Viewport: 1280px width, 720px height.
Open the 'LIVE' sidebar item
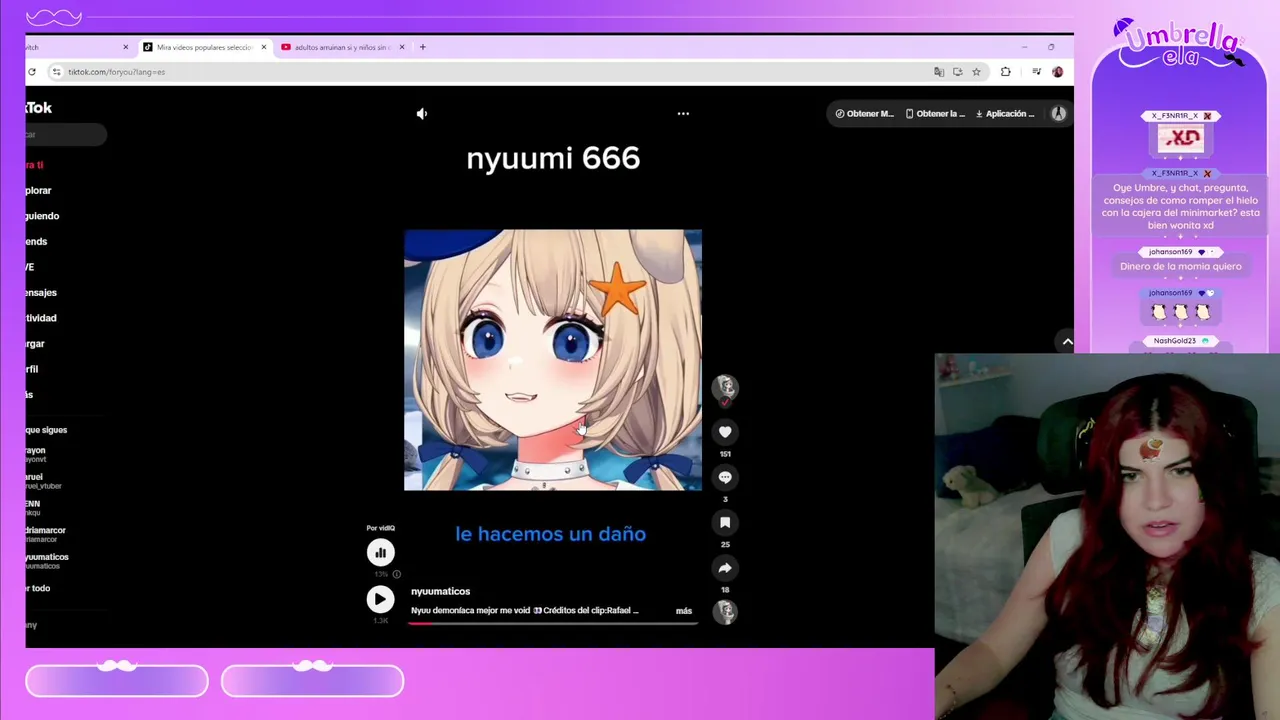[31, 267]
